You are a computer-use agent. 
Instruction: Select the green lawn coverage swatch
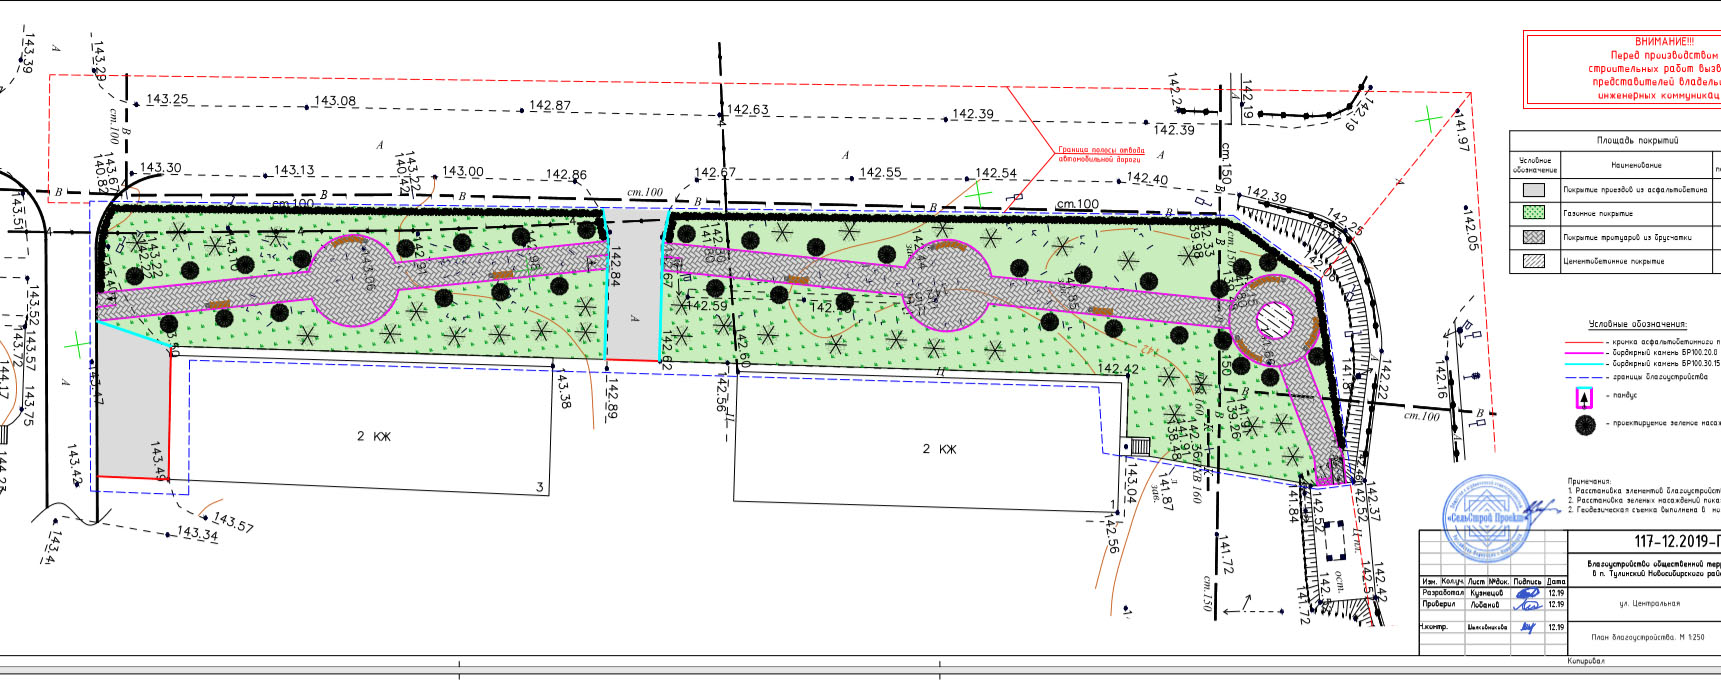click(1533, 213)
